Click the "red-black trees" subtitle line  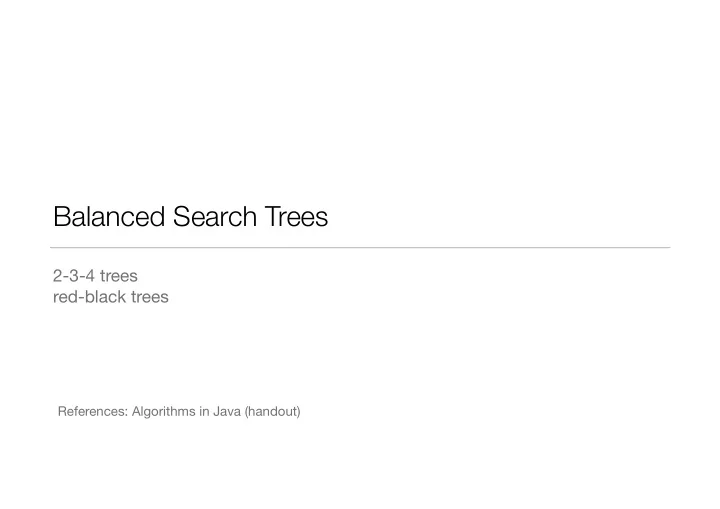tap(111, 297)
